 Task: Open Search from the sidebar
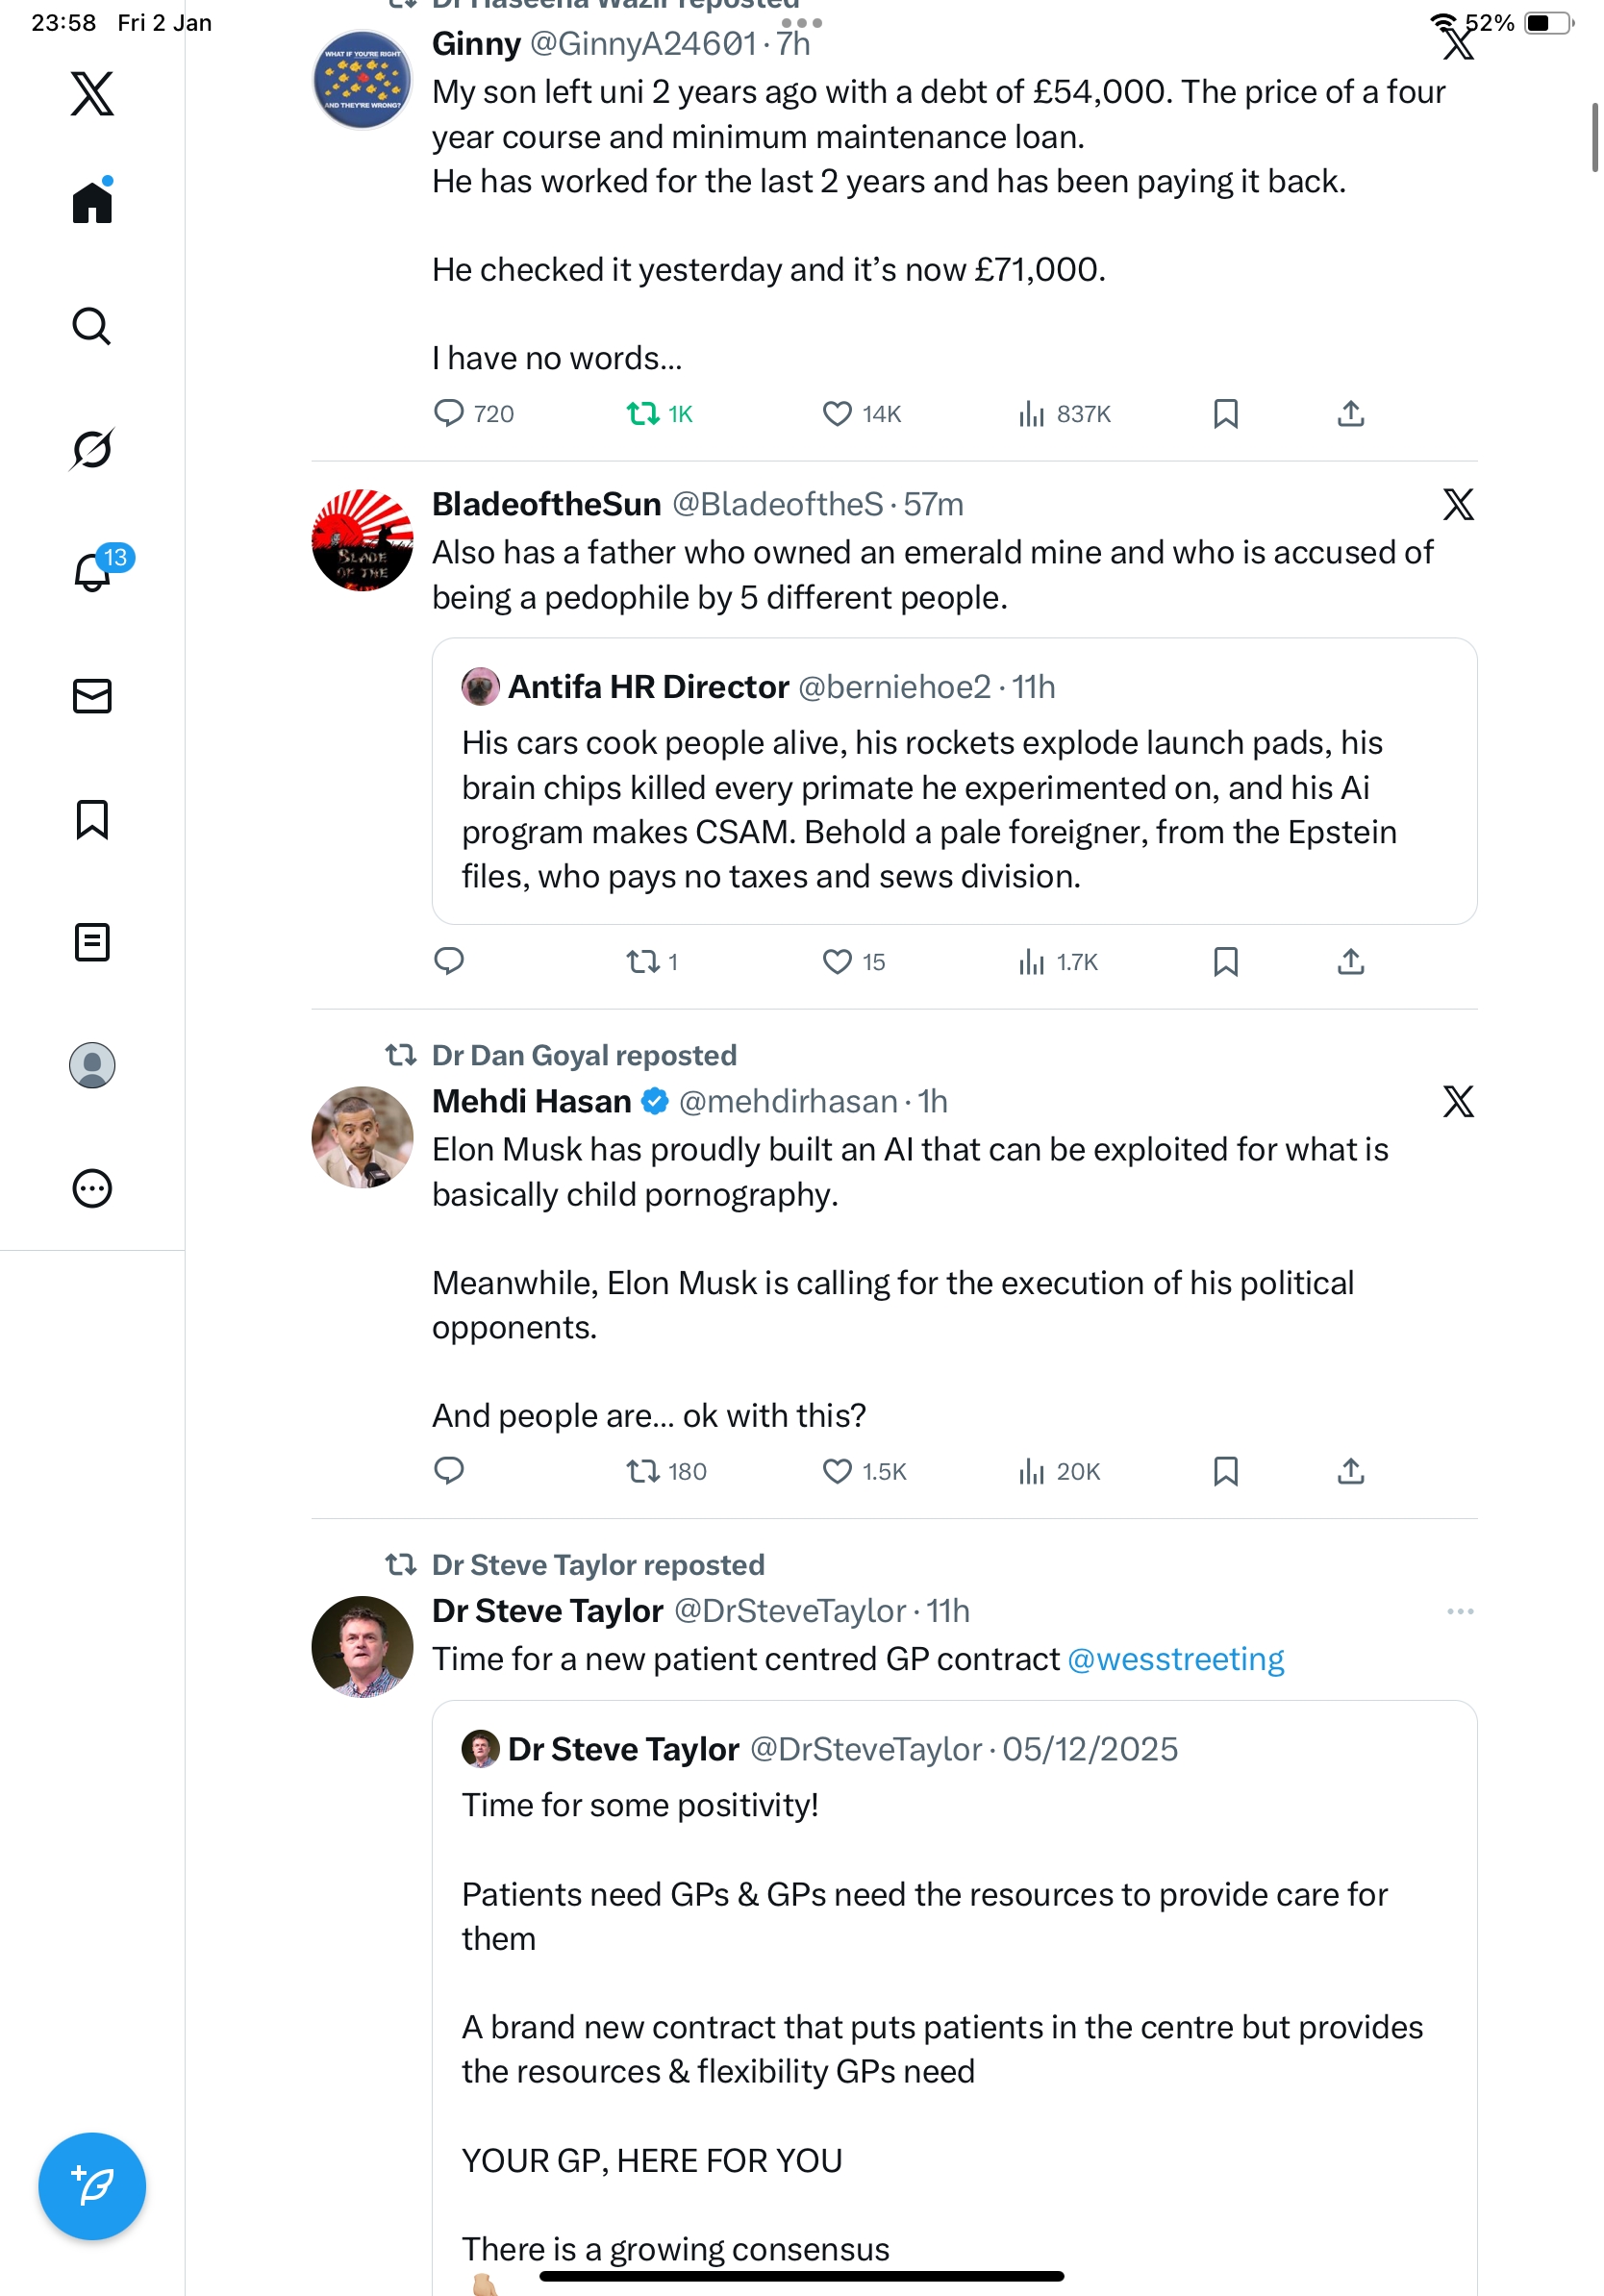(92, 326)
